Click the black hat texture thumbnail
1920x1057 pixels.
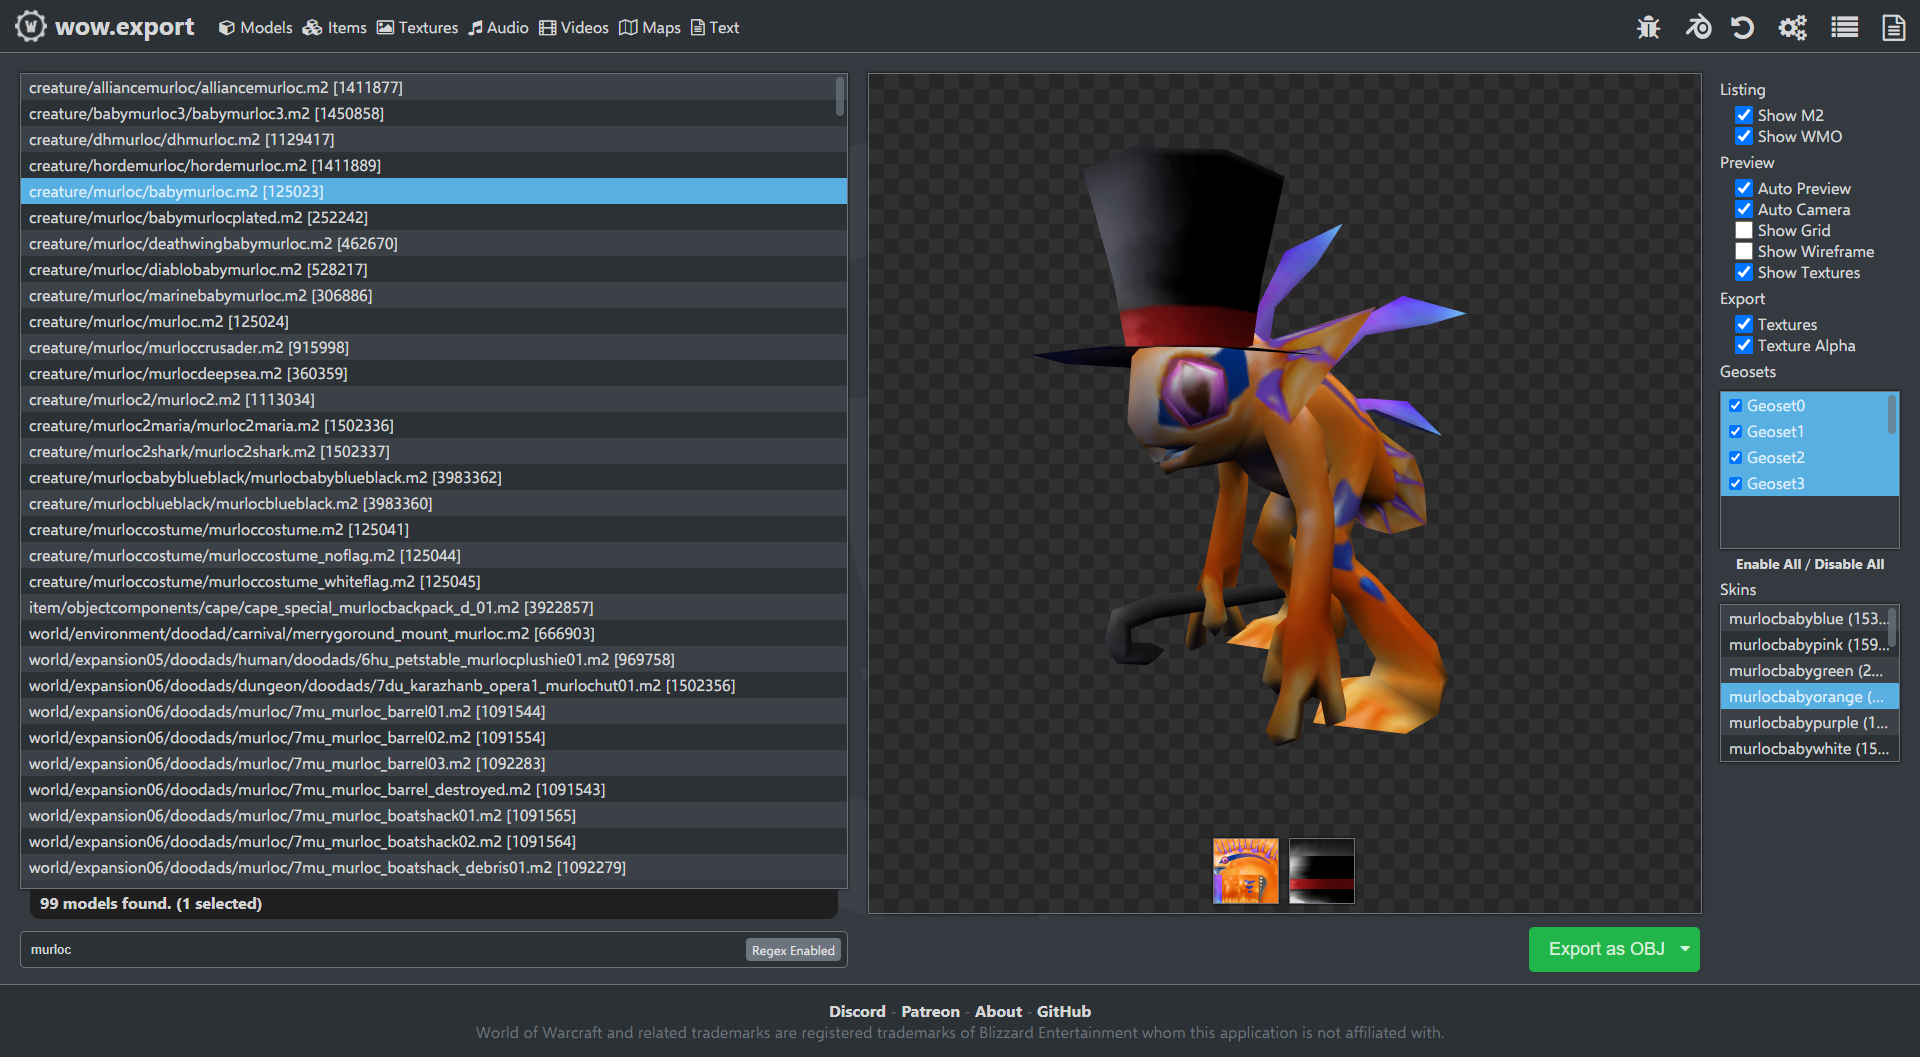pyautogui.click(x=1321, y=871)
